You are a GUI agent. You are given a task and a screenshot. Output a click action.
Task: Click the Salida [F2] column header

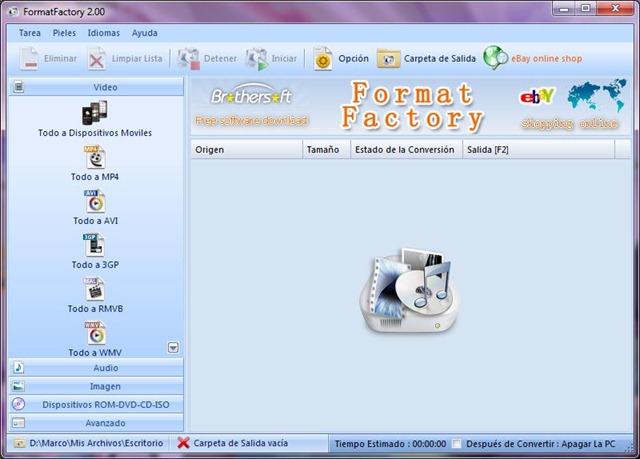tap(538, 150)
